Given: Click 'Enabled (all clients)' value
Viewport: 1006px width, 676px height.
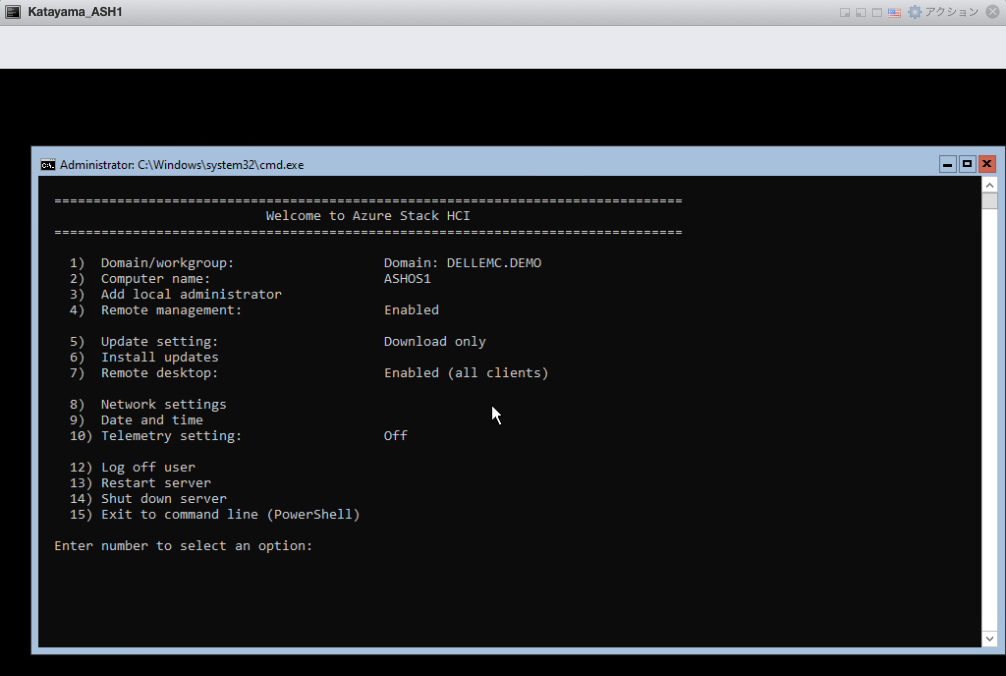Looking at the screenshot, I should click(x=466, y=373).
